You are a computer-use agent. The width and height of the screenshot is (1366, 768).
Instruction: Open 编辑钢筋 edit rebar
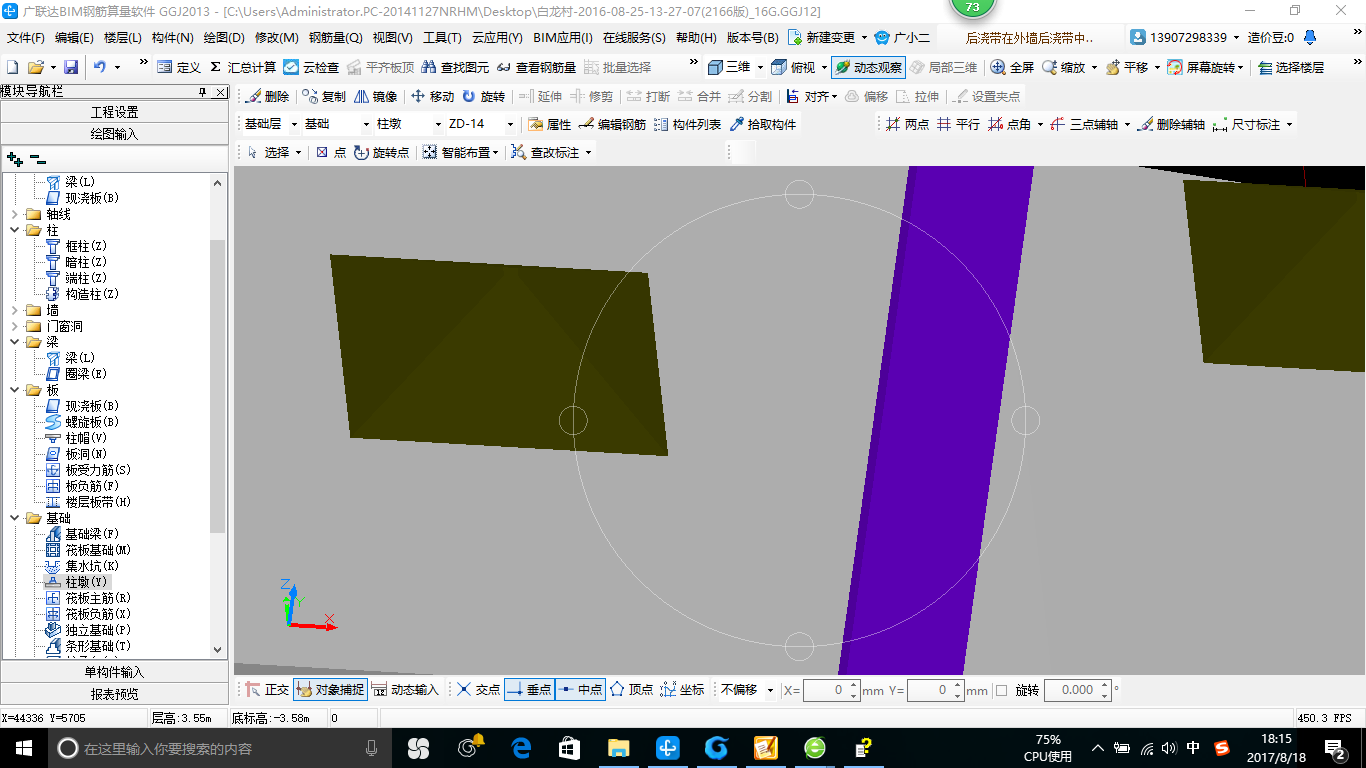click(612, 125)
